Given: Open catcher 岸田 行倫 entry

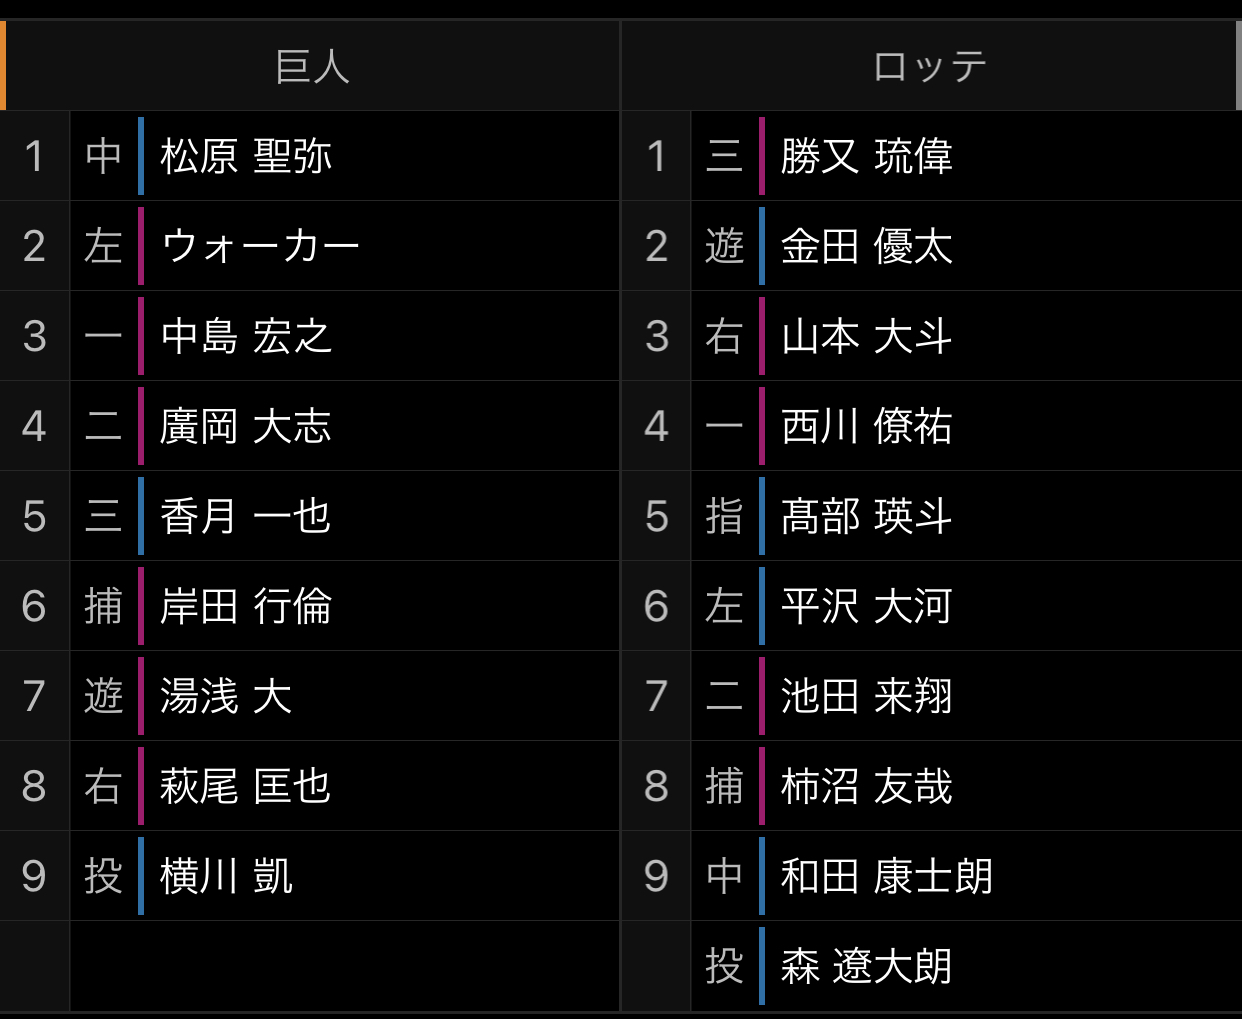Looking at the screenshot, I should click(246, 606).
